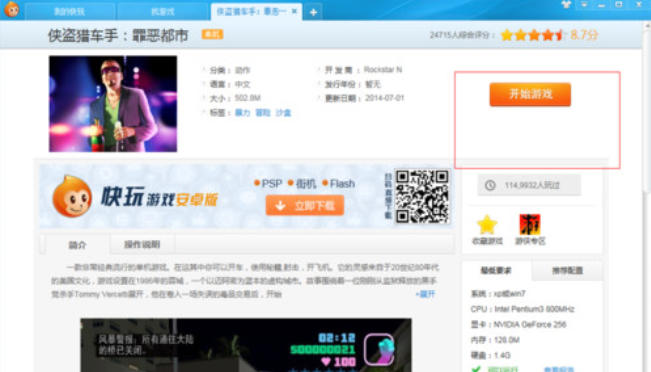The height and width of the screenshot is (372, 651).
Task: Click the five-star rating next to 8.7分
Action: [532, 35]
